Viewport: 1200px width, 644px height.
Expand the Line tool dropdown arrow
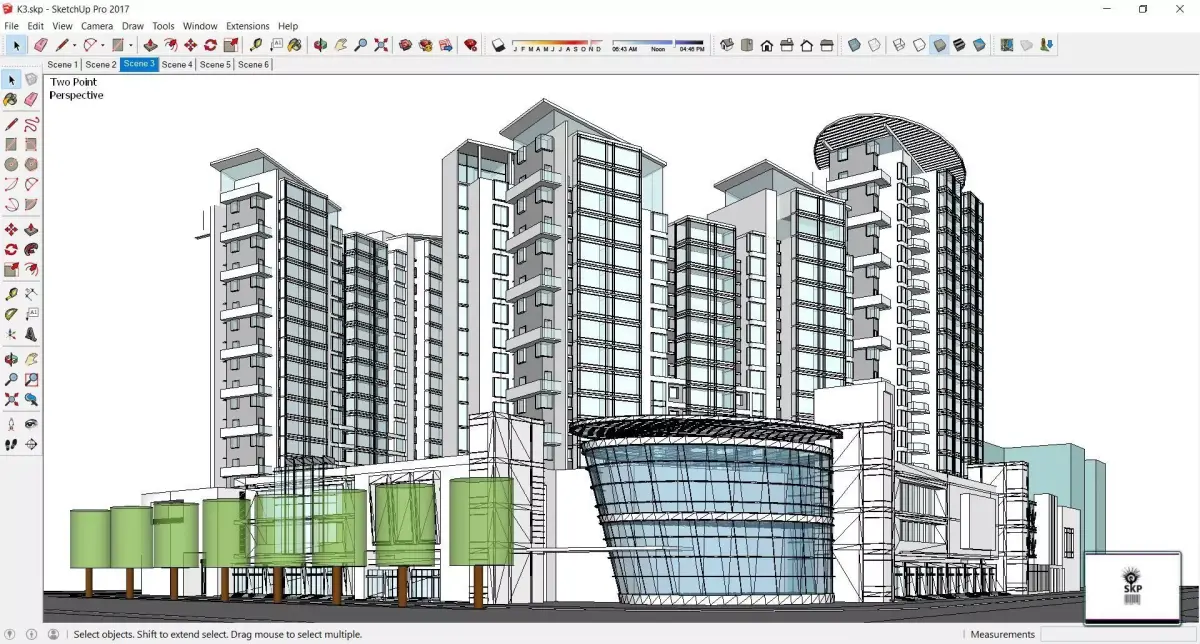(x=74, y=45)
